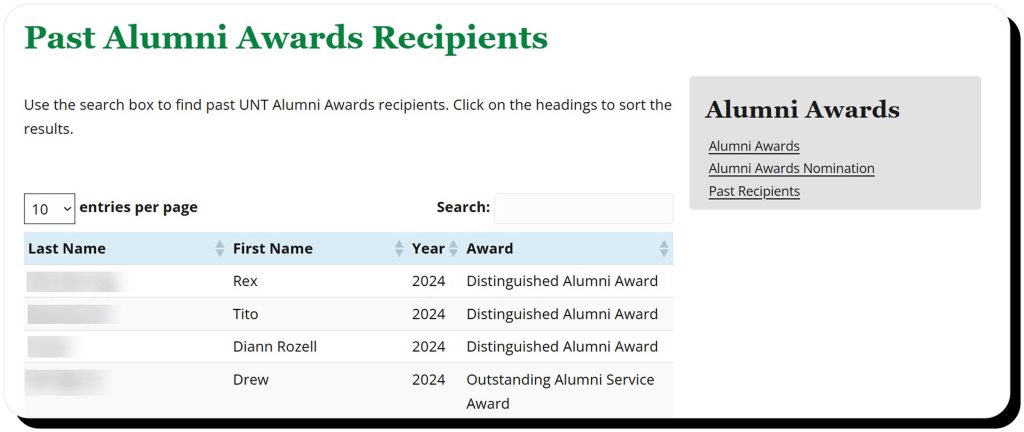The image size is (1024, 432).
Task: Click the Year column sort arrows
Action: (x=453, y=249)
